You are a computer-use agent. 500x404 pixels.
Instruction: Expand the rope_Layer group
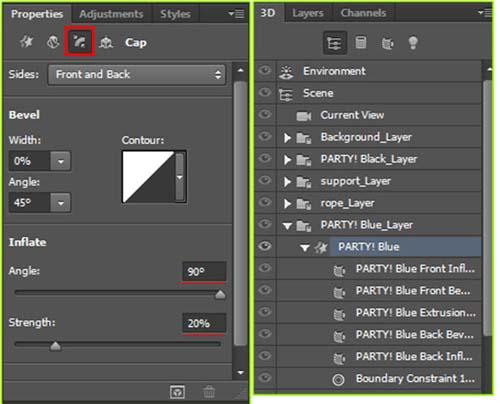[287, 204]
